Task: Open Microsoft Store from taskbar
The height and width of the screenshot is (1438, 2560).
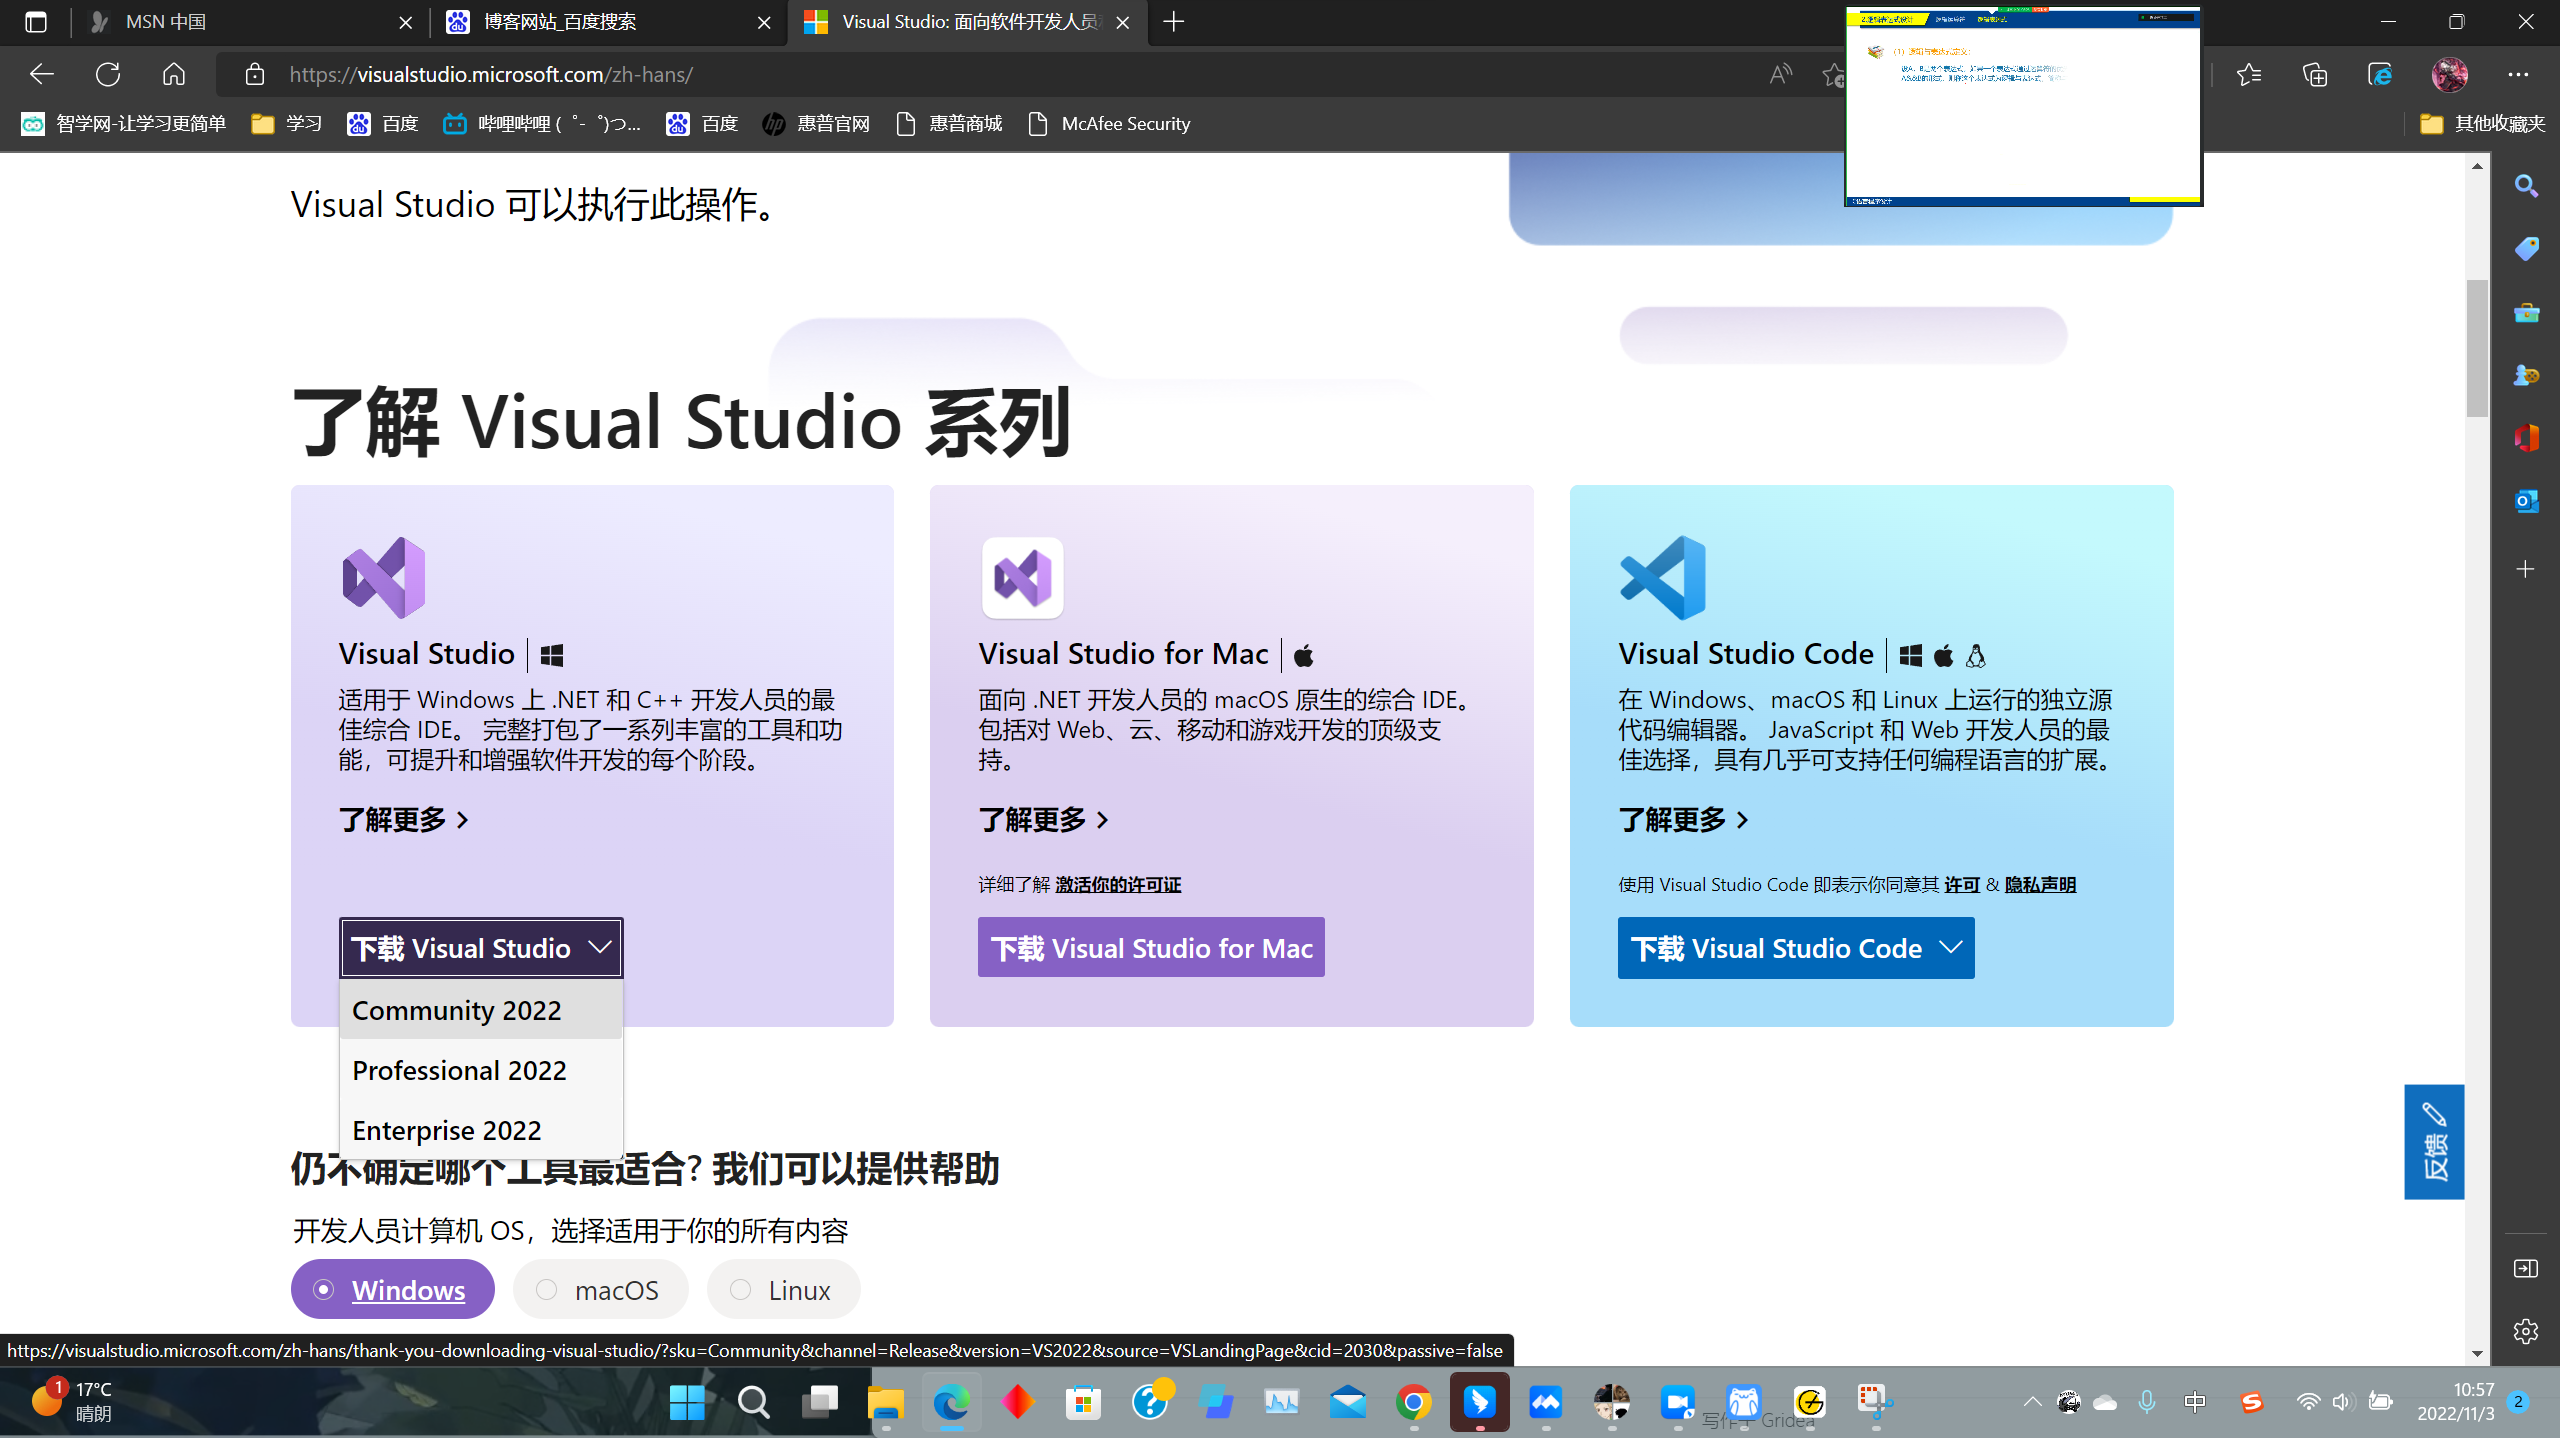Action: (x=1083, y=1402)
